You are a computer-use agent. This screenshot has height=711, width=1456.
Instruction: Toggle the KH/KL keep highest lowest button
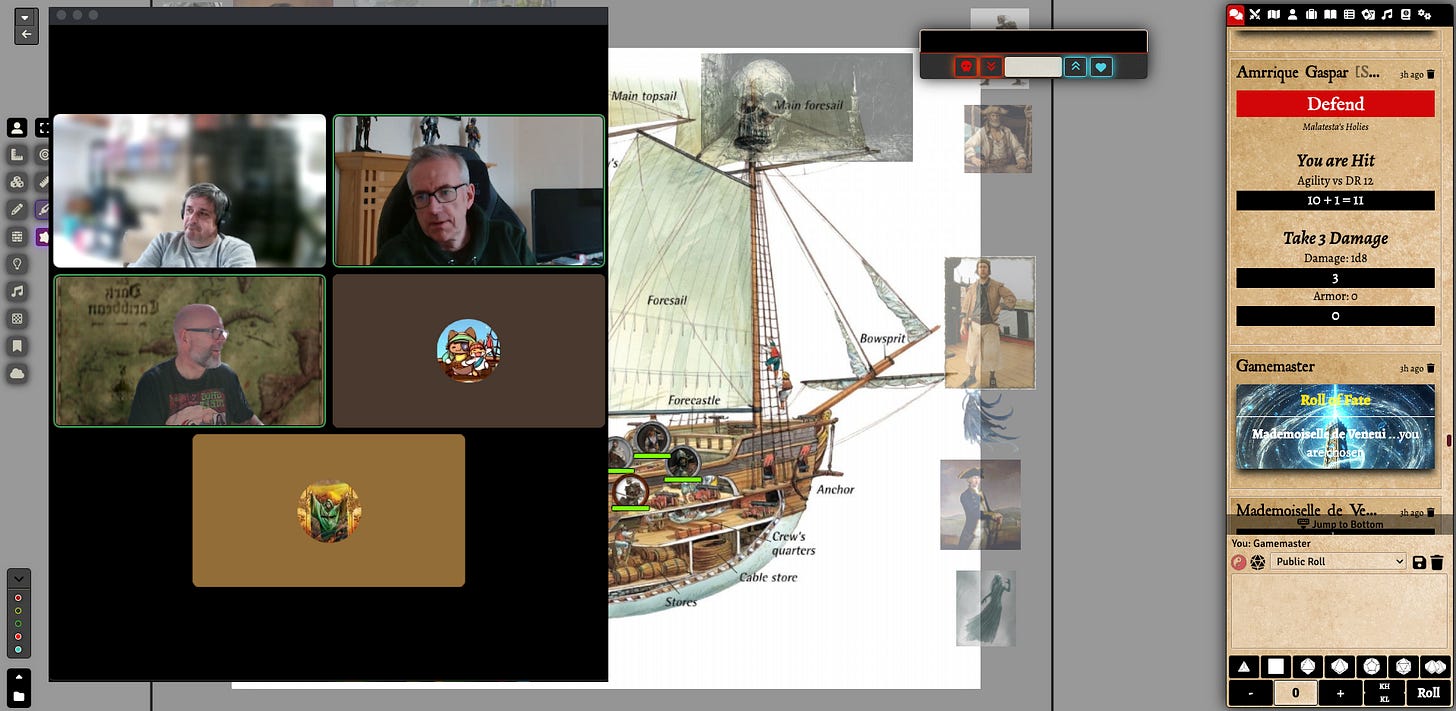pyautogui.click(x=1384, y=693)
